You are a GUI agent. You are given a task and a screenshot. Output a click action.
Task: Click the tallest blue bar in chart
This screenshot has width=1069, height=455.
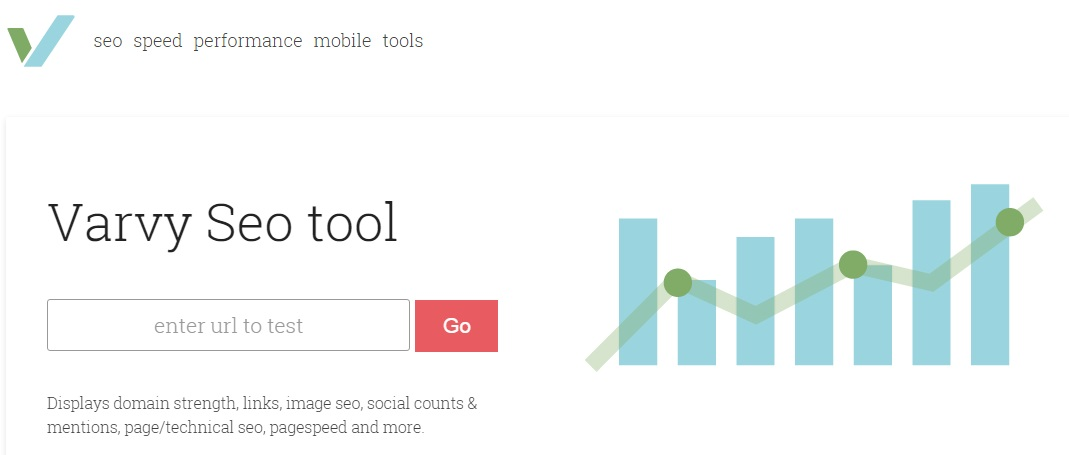tap(990, 274)
